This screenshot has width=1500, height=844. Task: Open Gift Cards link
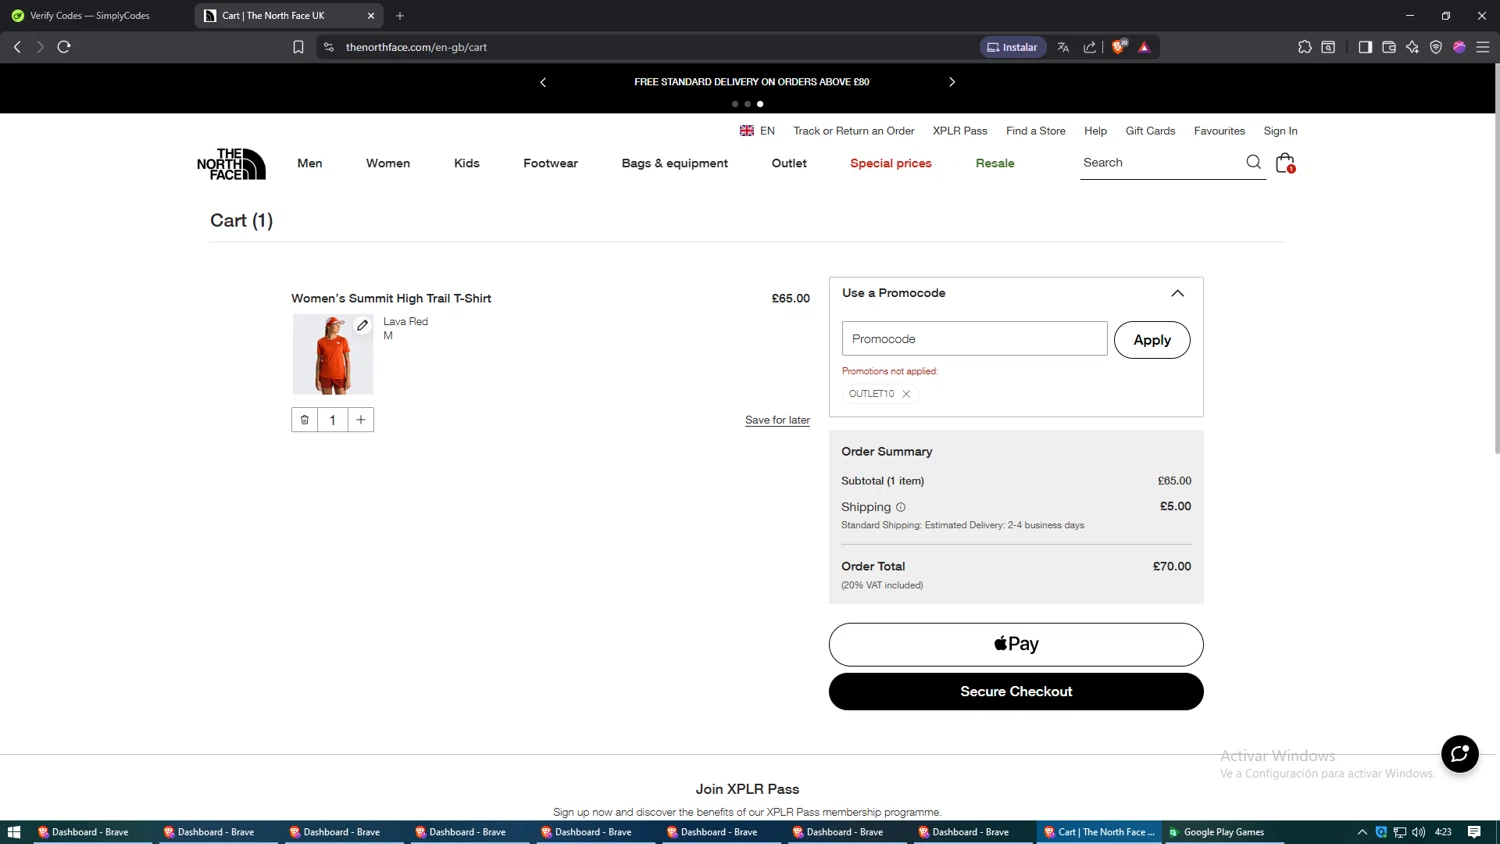(1150, 131)
